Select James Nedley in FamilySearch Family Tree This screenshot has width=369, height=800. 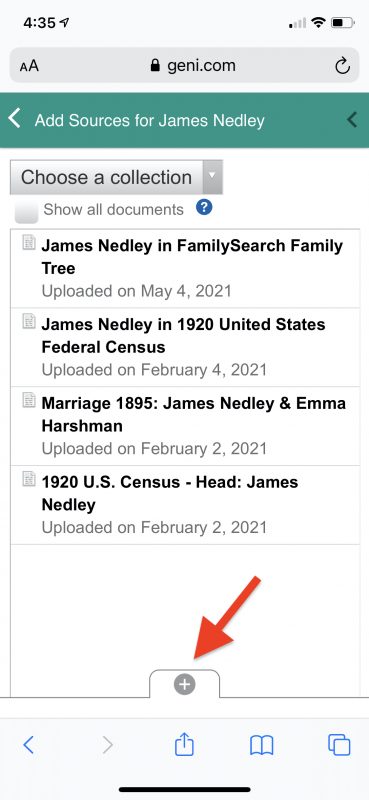(x=185, y=268)
